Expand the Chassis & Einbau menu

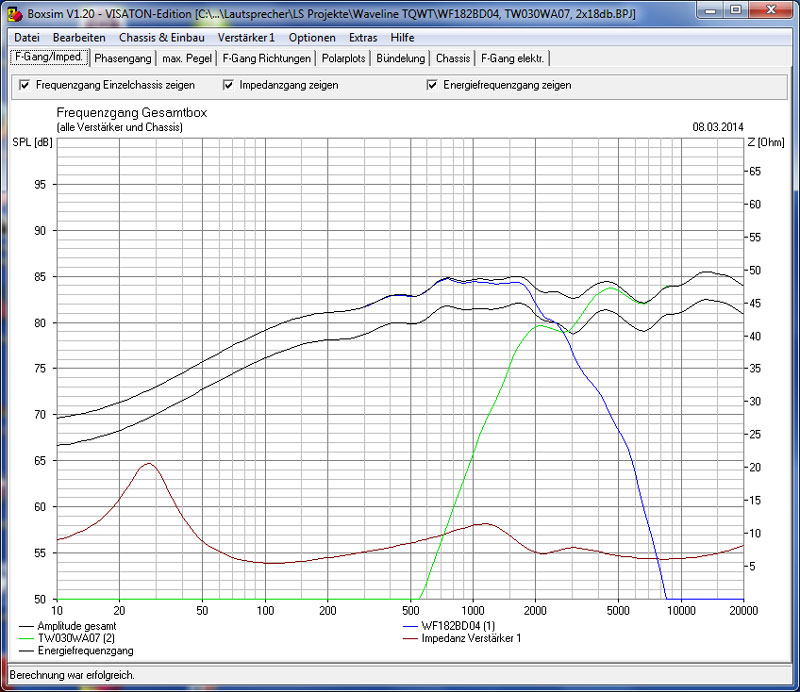click(161, 37)
